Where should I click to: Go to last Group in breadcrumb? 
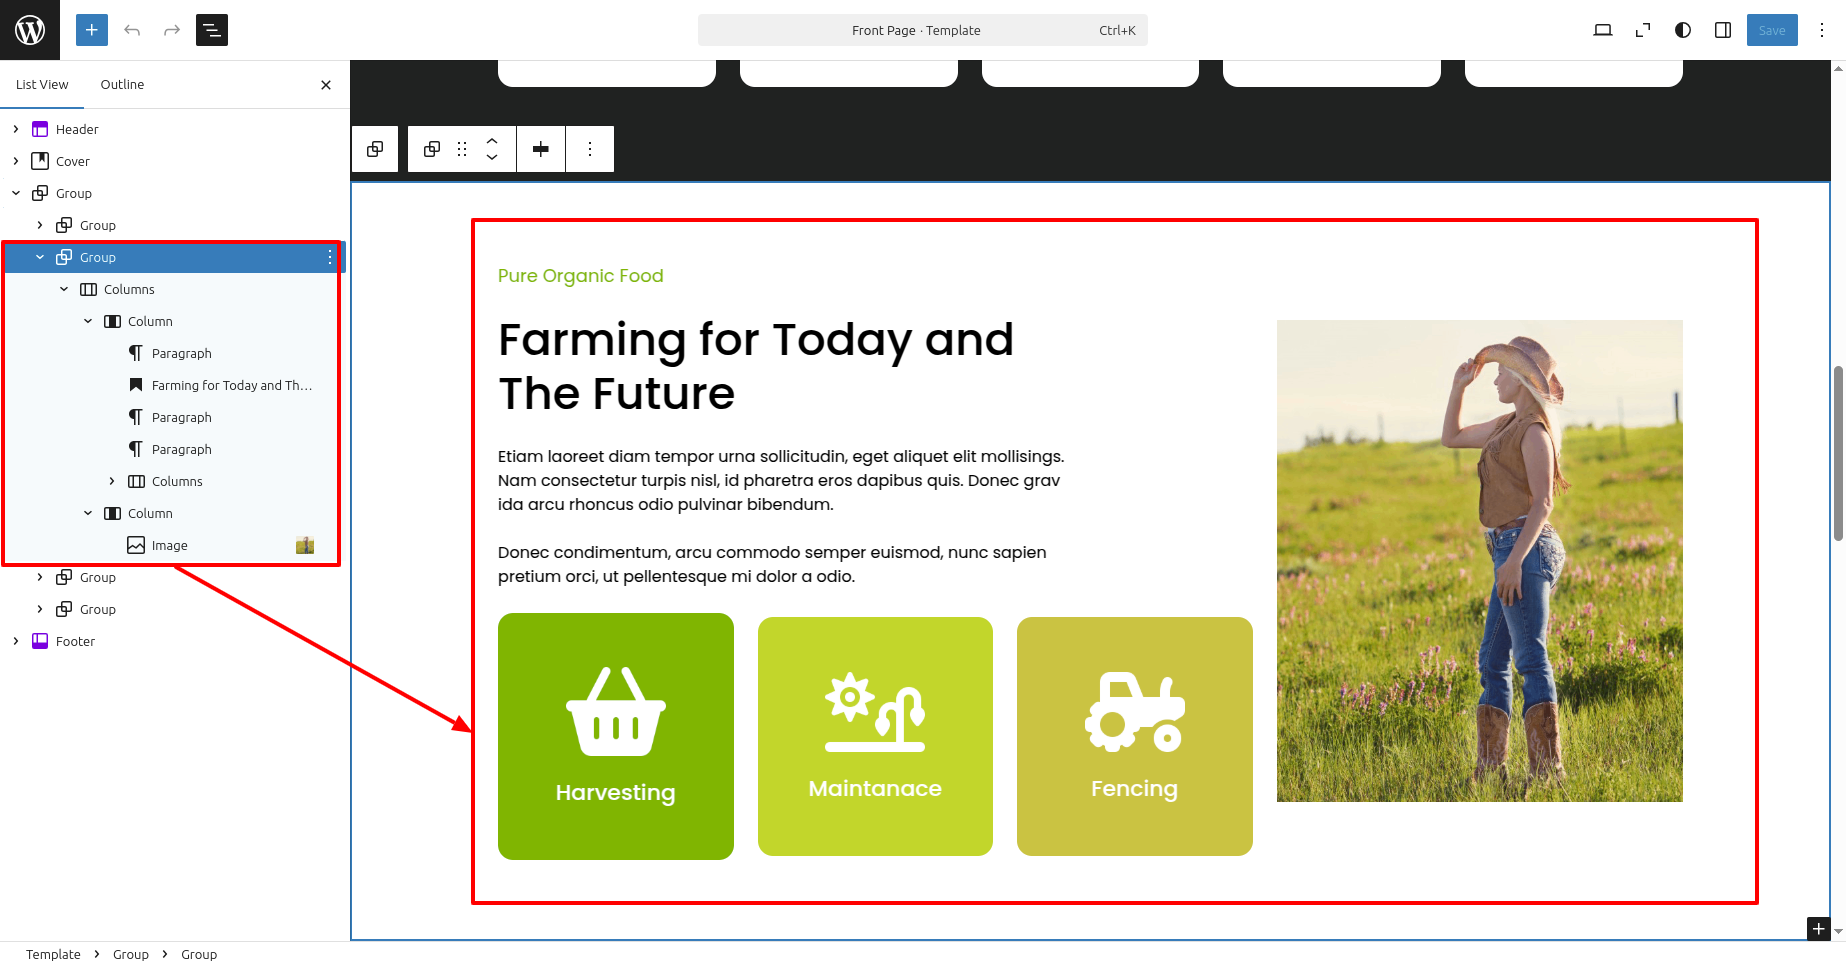(x=199, y=954)
